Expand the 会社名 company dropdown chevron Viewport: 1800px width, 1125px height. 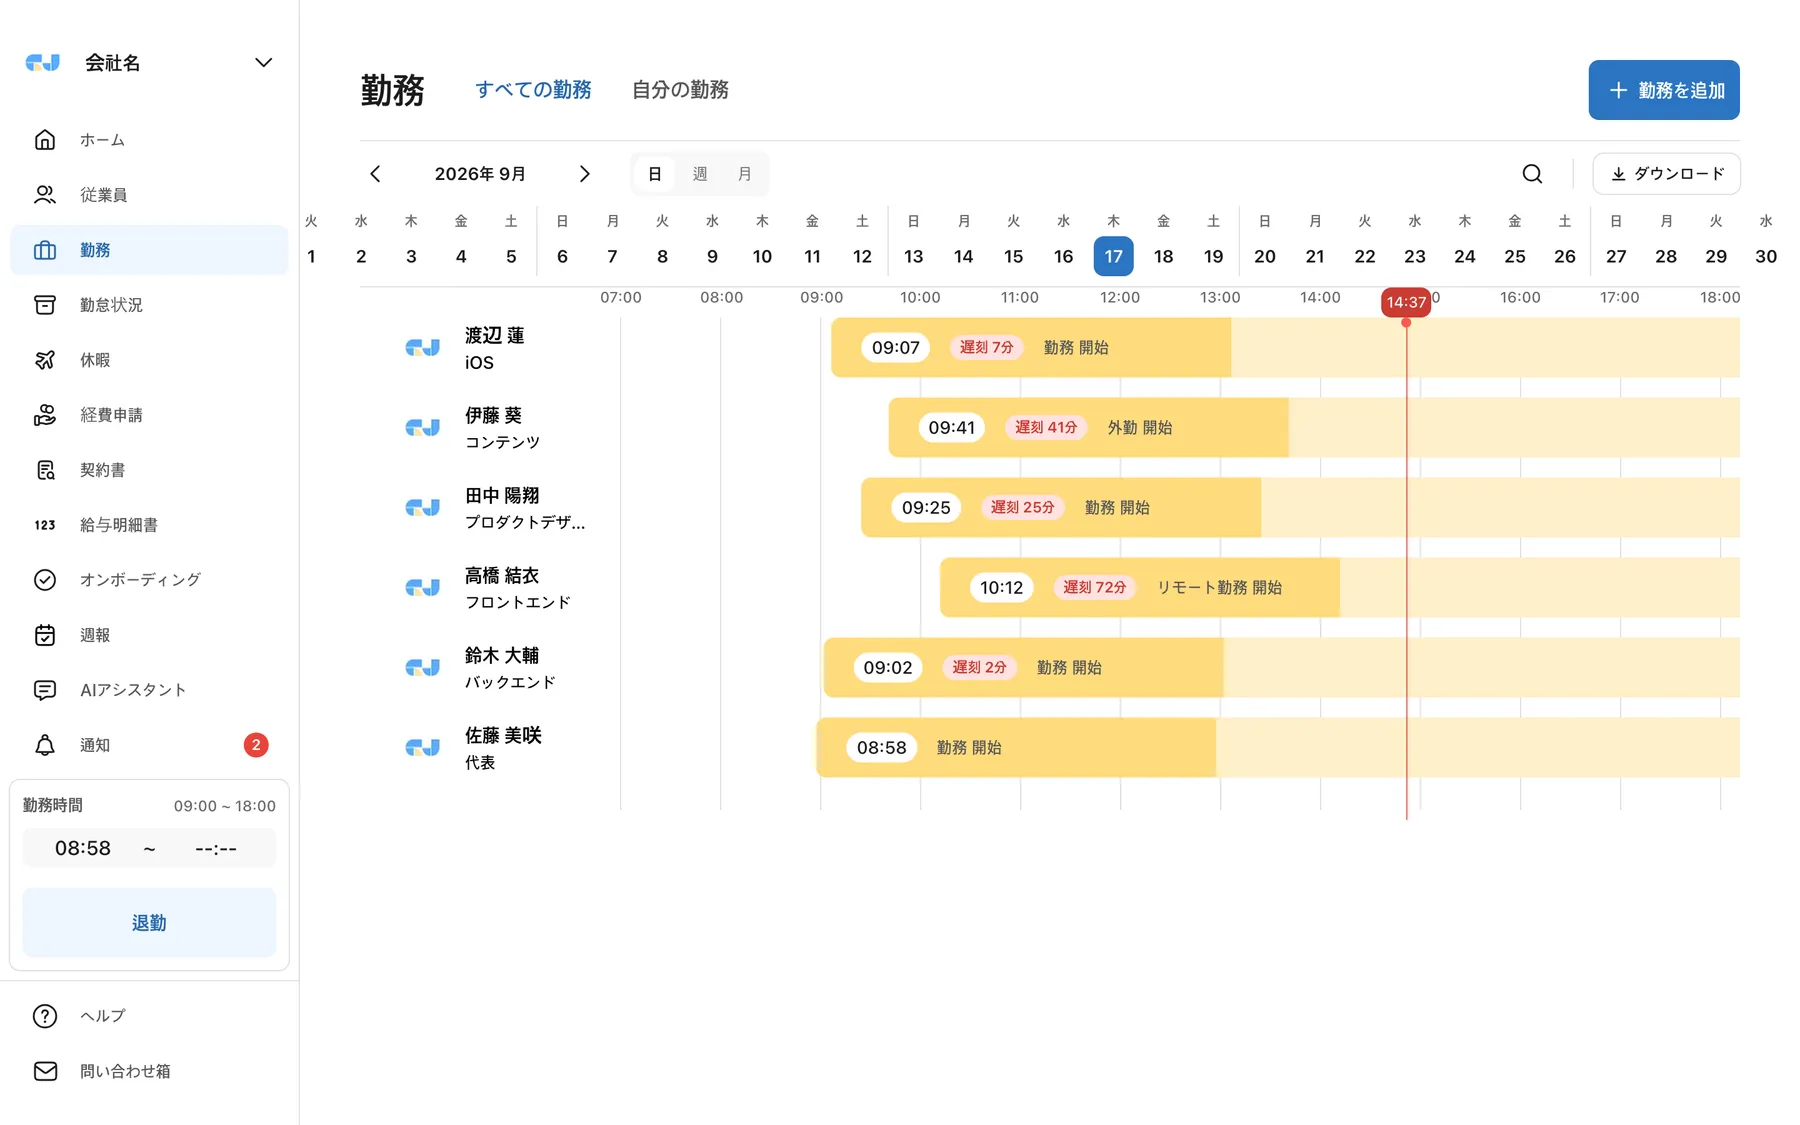click(x=263, y=63)
